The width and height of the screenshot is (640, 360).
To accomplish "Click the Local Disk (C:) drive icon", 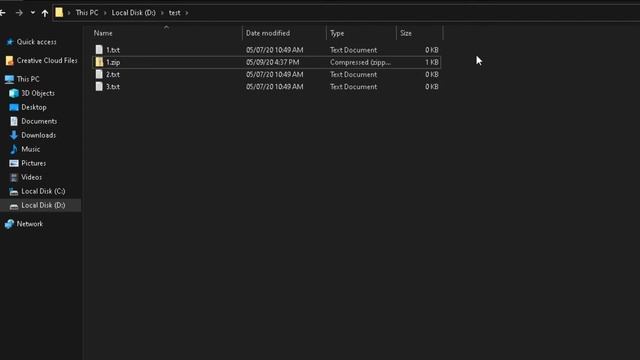I will (x=14, y=191).
